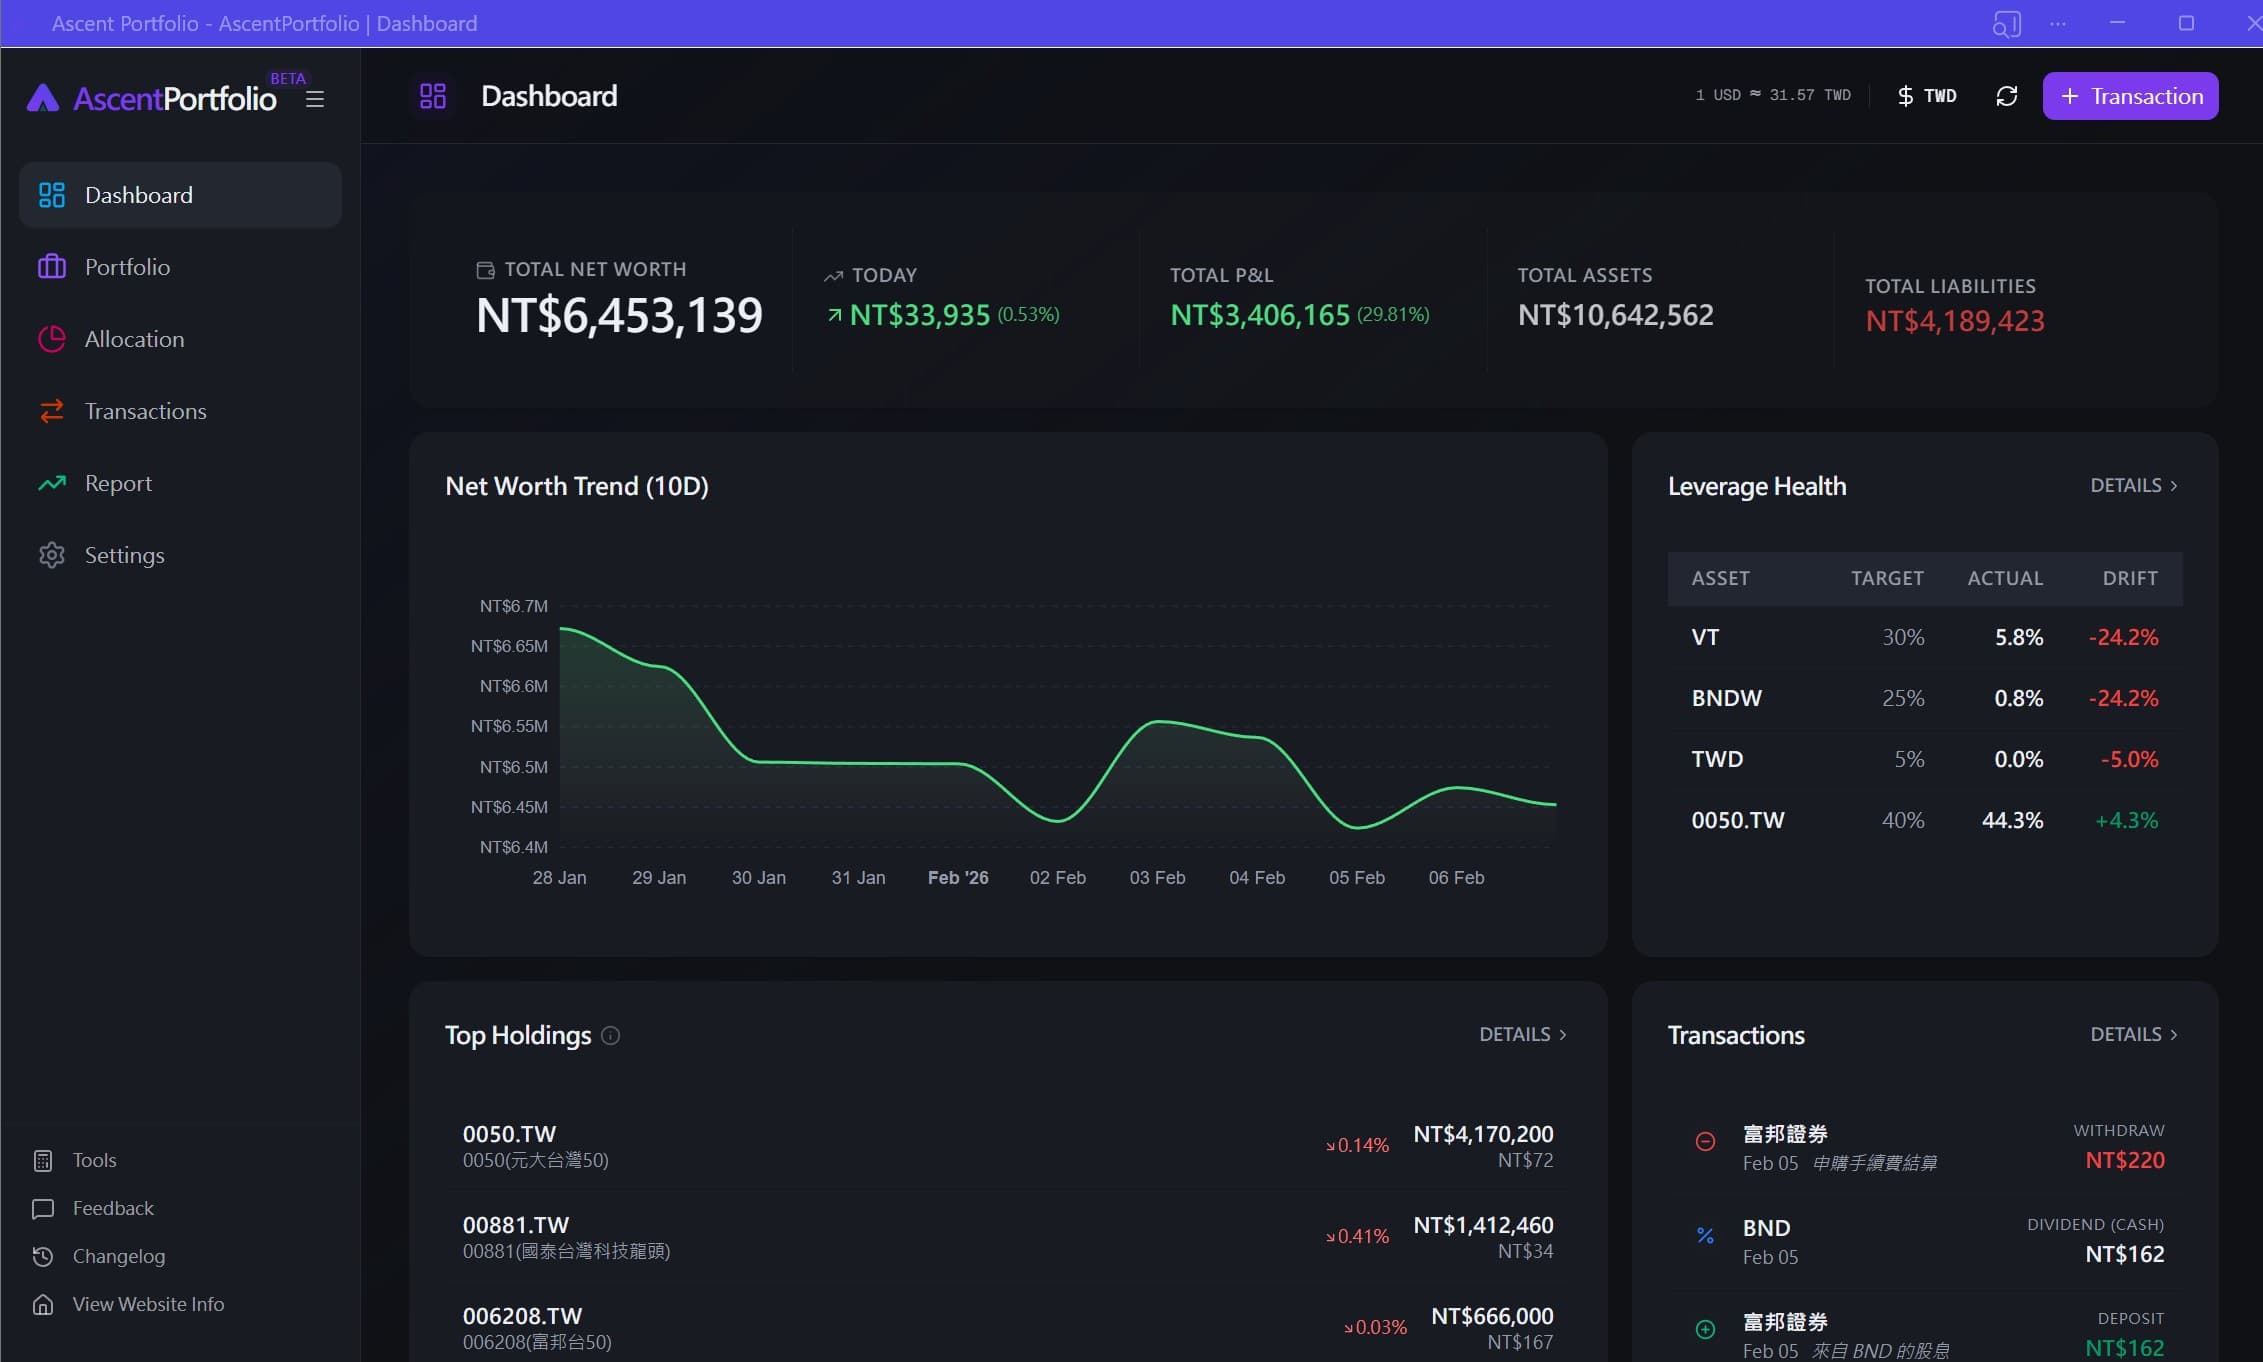Click the BETA badge near logo

[x=288, y=78]
